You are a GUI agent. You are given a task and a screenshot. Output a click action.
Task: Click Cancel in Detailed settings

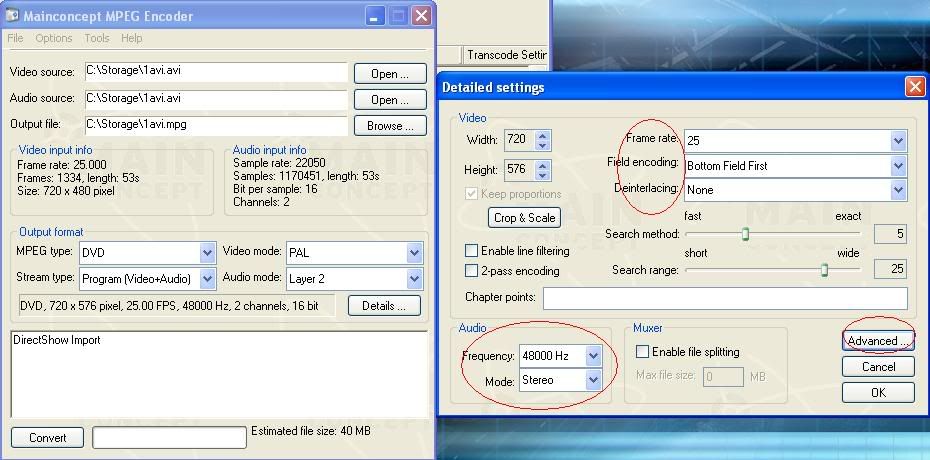coord(878,367)
